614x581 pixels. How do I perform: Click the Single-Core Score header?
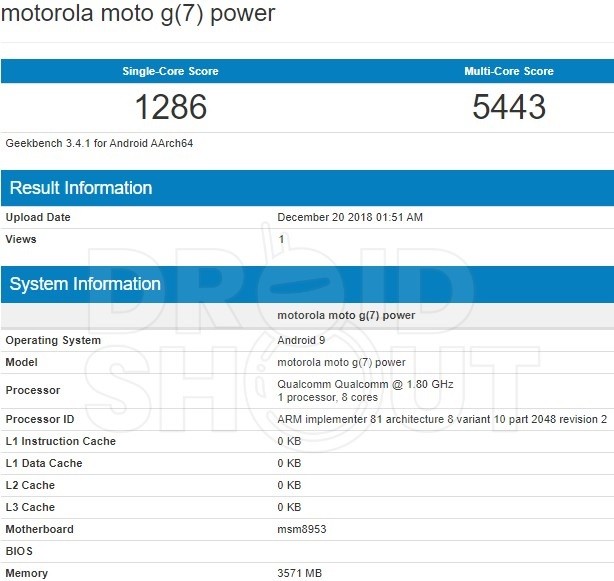170,71
